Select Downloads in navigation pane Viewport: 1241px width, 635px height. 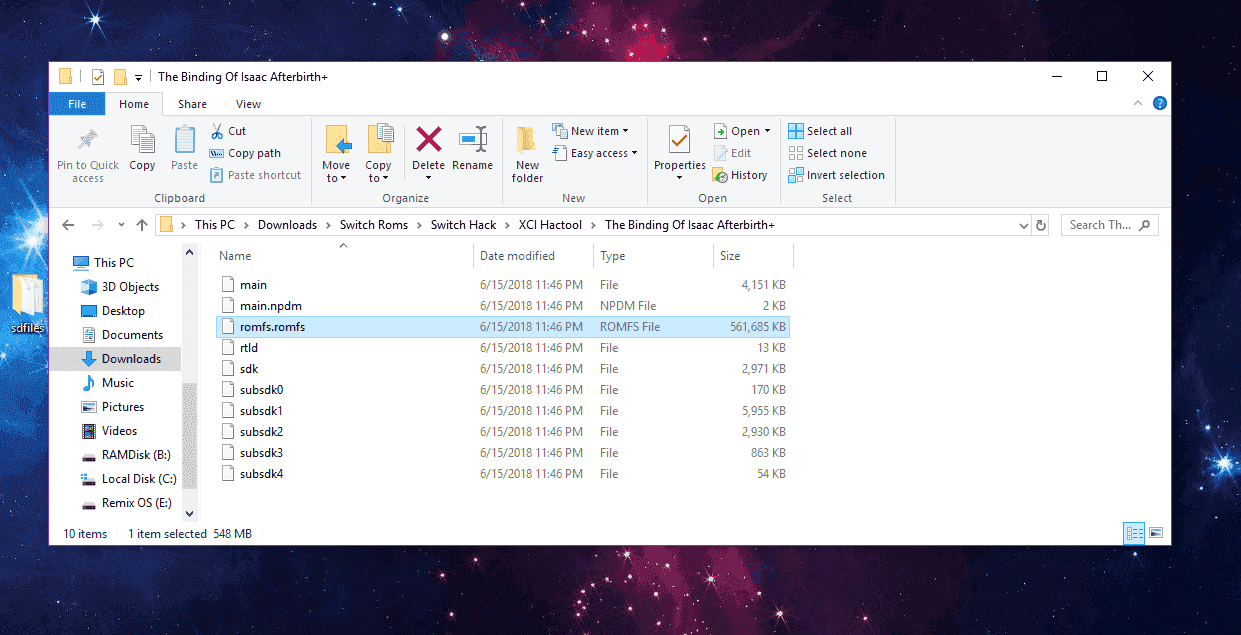click(129, 359)
